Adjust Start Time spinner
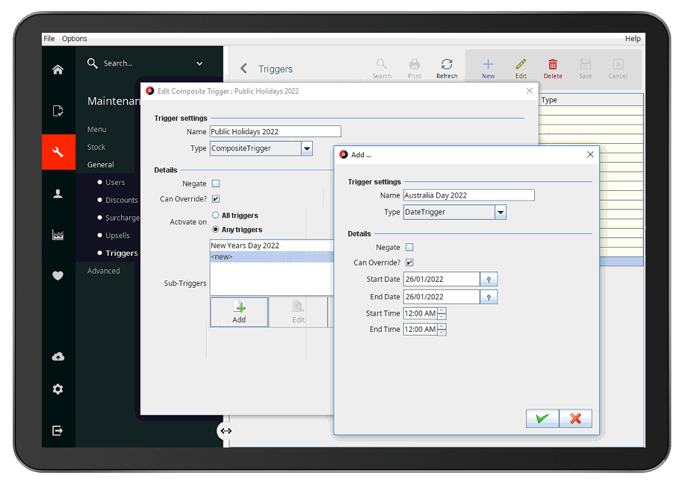This screenshot has height=490, width=688. tap(442, 313)
